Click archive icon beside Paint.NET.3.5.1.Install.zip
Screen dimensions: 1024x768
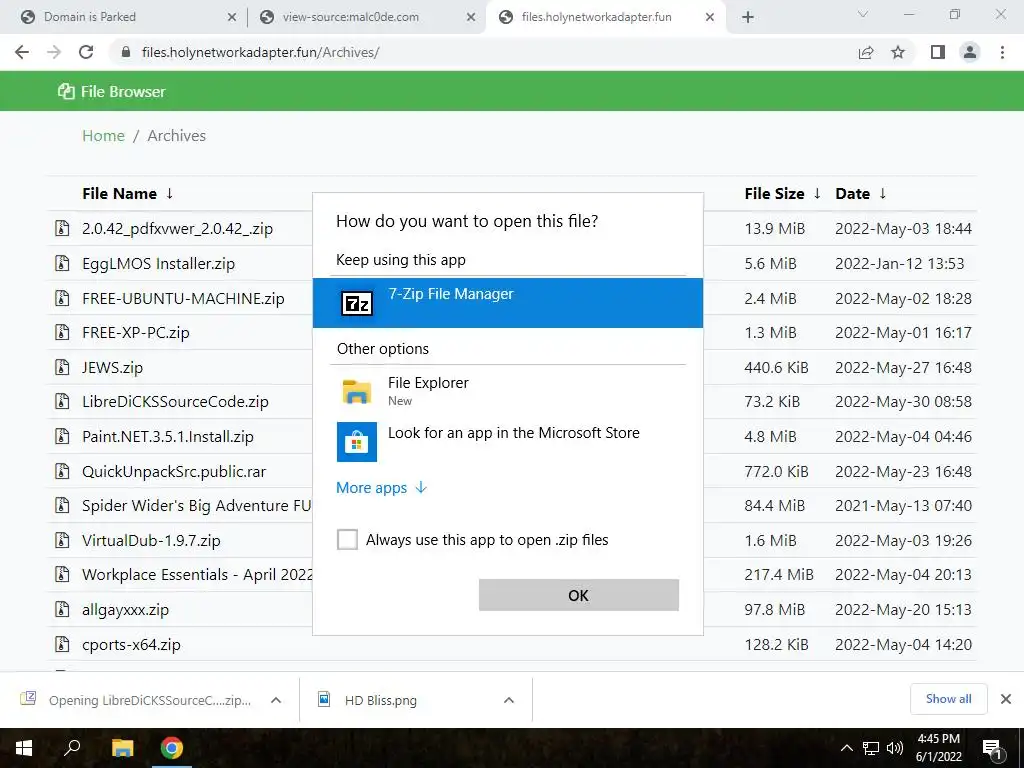pos(61,436)
